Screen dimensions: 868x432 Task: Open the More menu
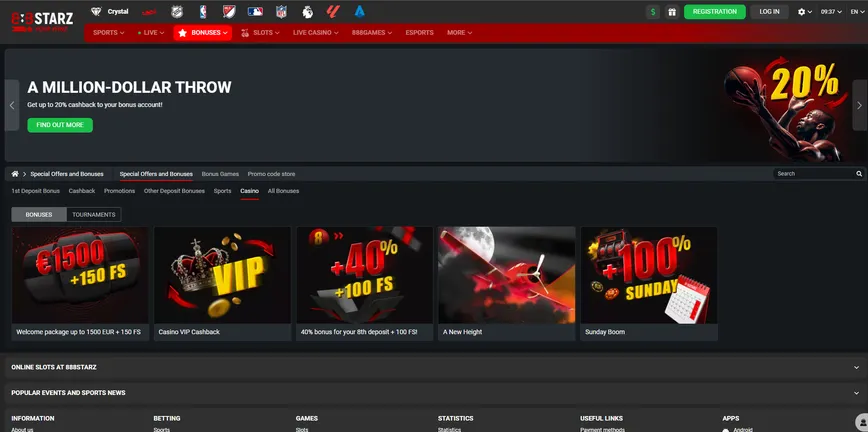pyautogui.click(x=459, y=33)
